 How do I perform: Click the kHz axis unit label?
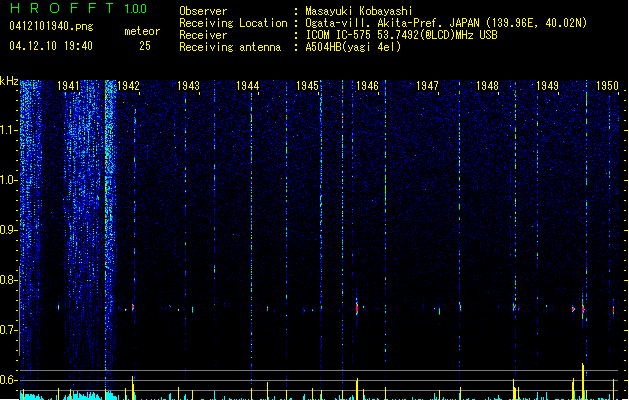coord(9,81)
